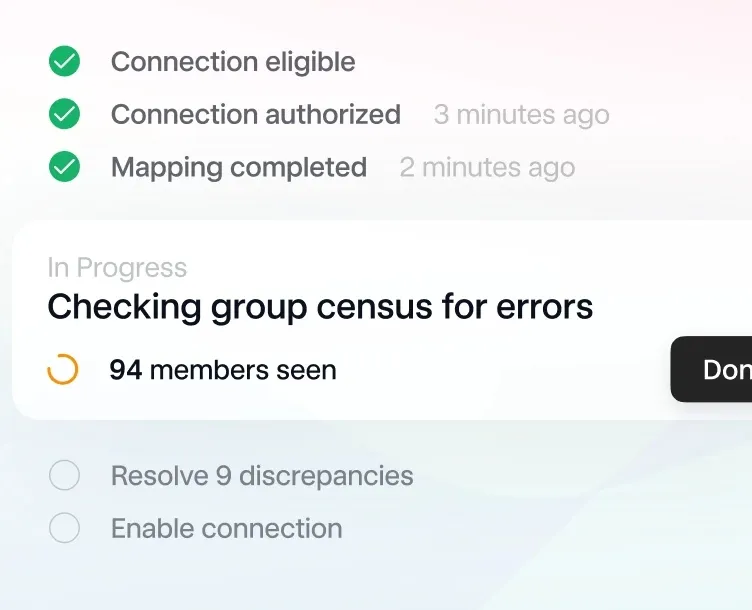This screenshot has width=752, height=610.
Task: Click the In Progress status label
Action: 117,268
